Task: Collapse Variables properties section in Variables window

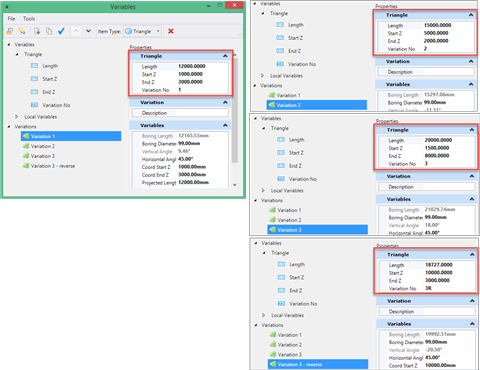Action: click(225, 125)
